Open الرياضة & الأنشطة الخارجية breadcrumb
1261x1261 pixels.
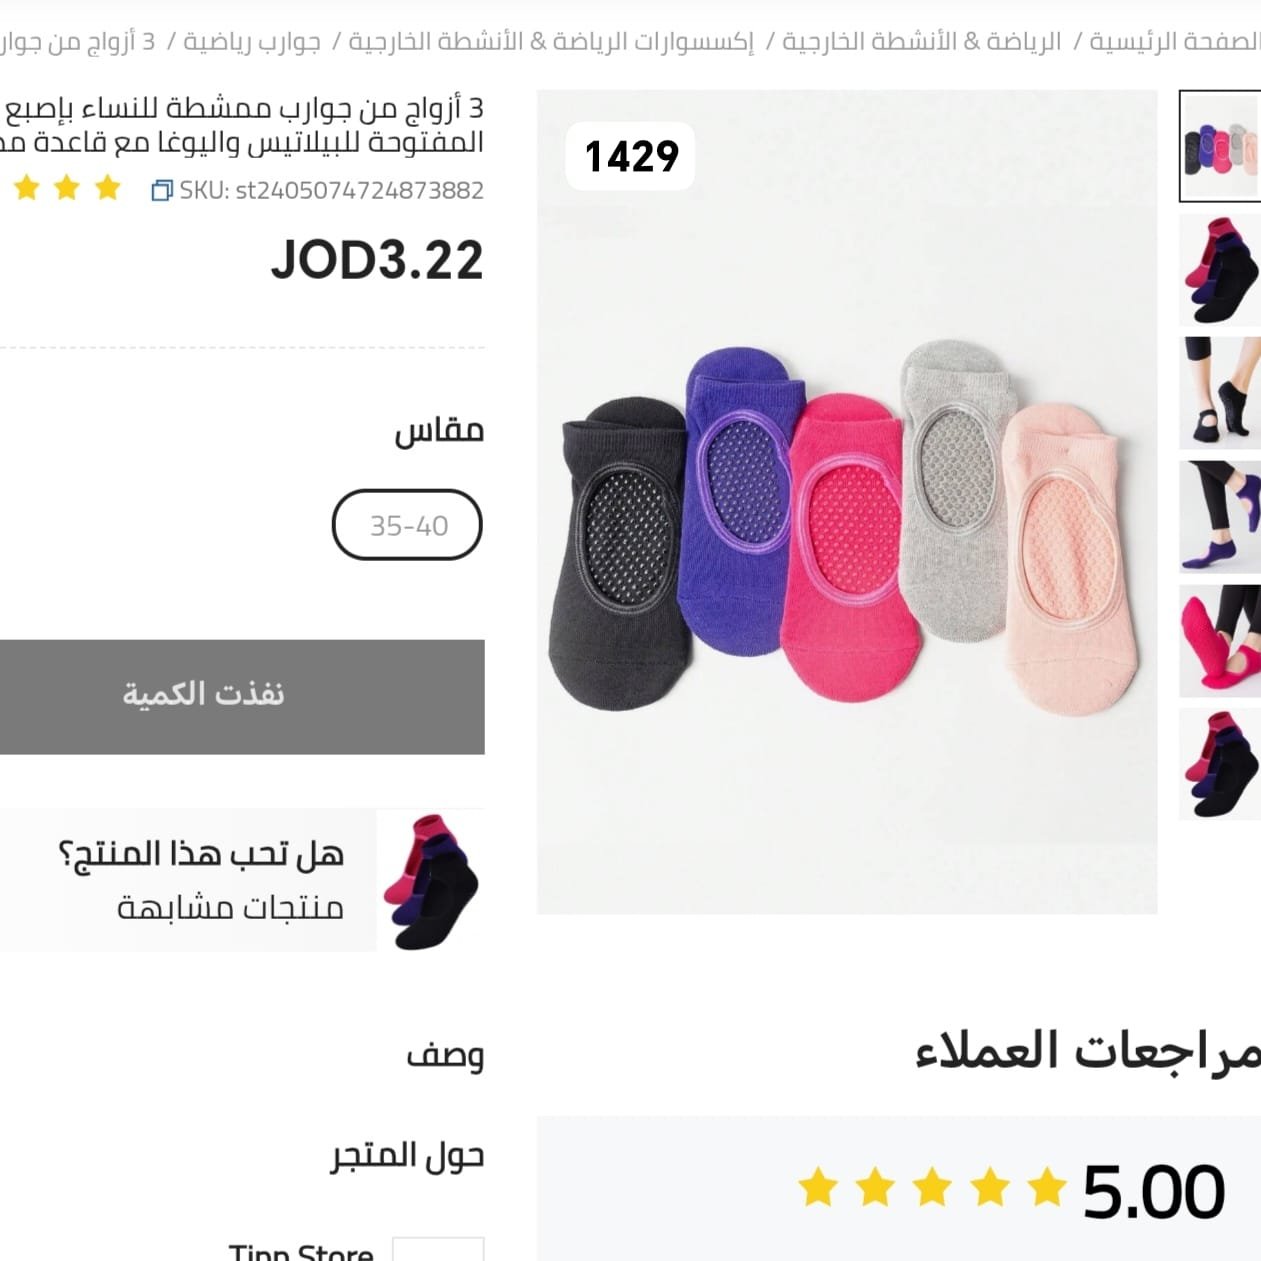(x=921, y=41)
